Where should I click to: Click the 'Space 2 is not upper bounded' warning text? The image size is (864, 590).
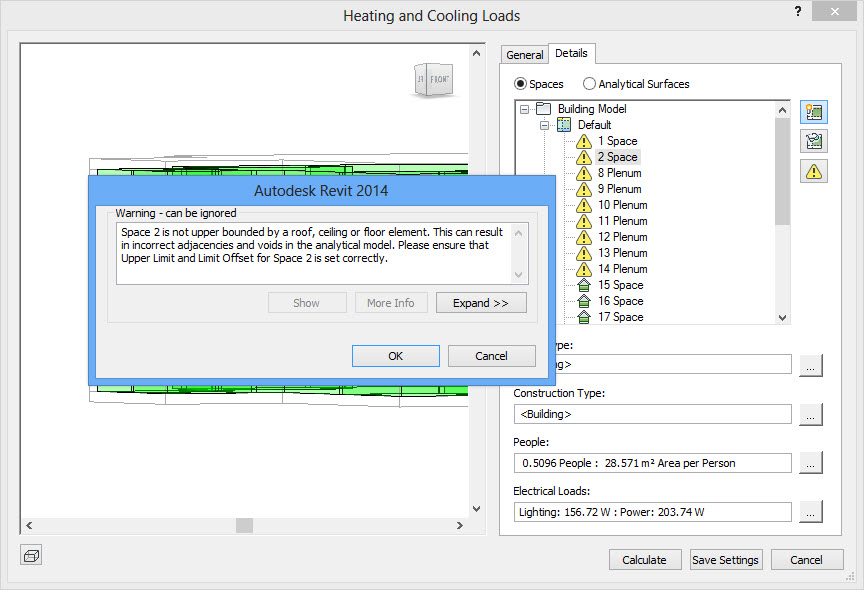click(x=312, y=245)
